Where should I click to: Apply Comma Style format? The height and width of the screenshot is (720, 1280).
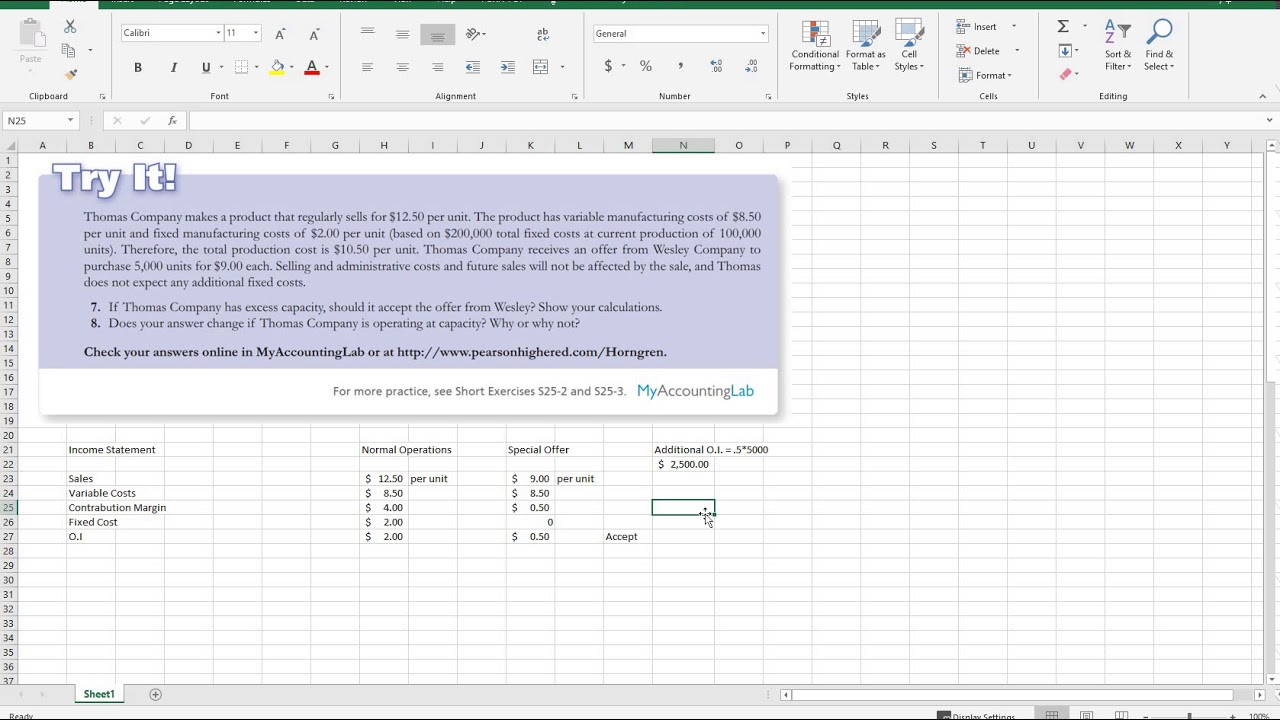click(x=681, y=66)
